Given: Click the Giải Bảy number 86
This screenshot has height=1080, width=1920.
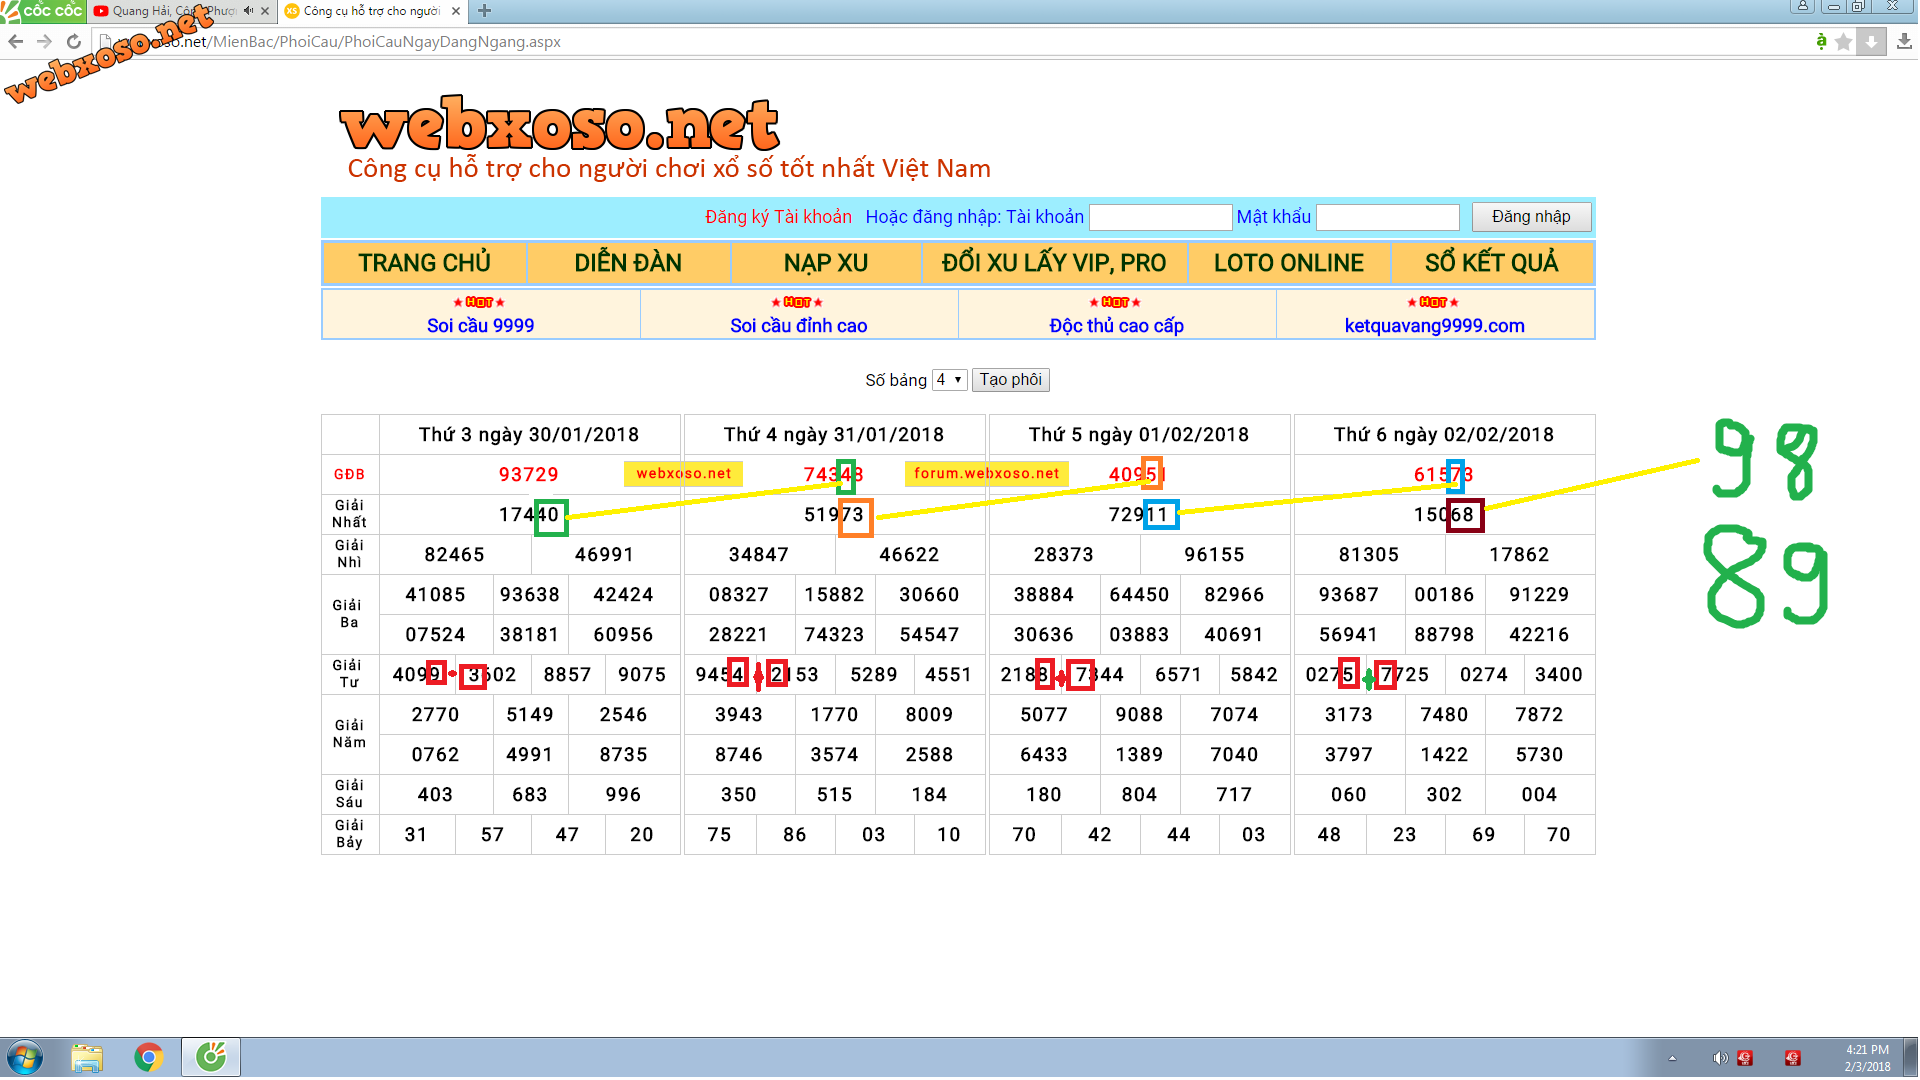Looking at the screenshot, I should point(795,835).
